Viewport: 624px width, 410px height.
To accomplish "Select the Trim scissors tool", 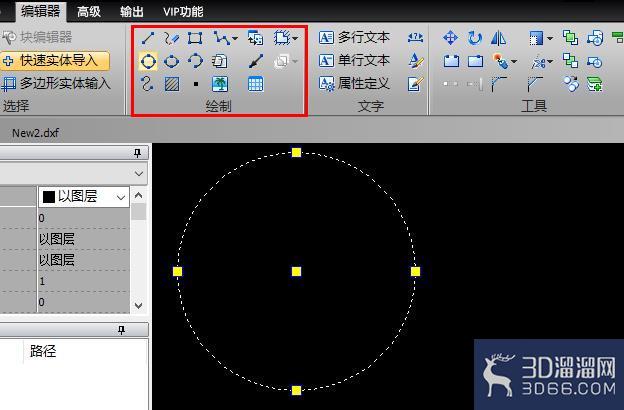I will click(x=538, y=62).
